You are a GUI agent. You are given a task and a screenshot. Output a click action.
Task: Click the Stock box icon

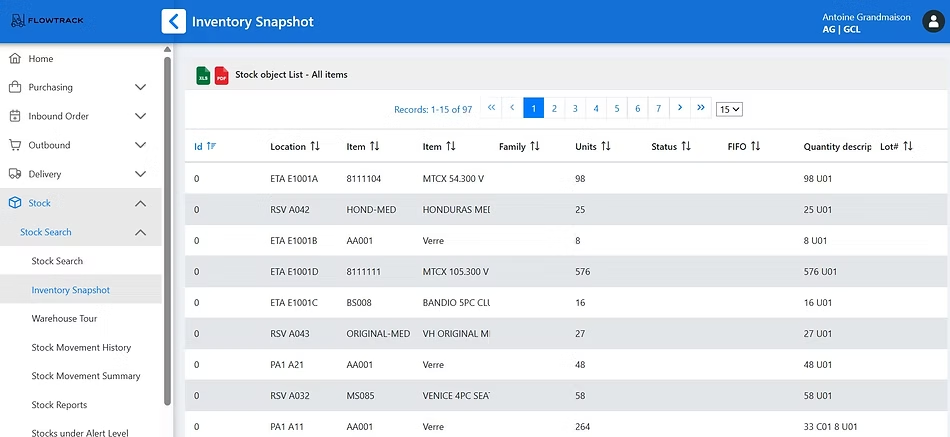(15, 203)
